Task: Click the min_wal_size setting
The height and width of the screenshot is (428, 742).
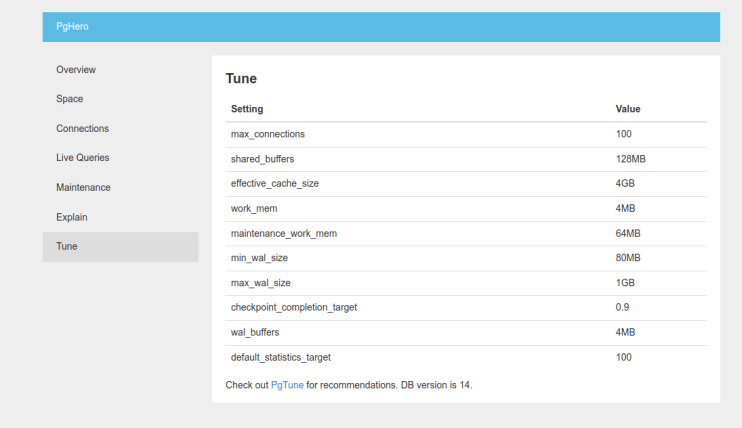Action: pos(261,258)
